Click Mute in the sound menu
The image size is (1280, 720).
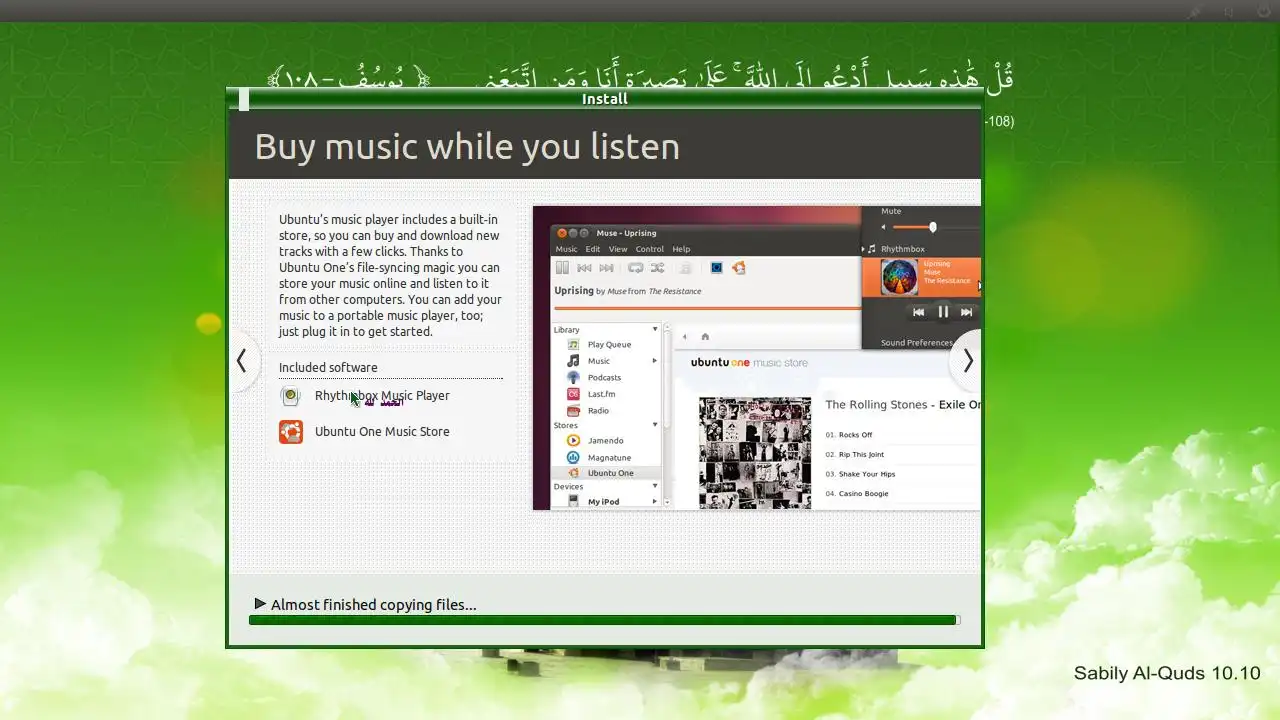point(891,211)
